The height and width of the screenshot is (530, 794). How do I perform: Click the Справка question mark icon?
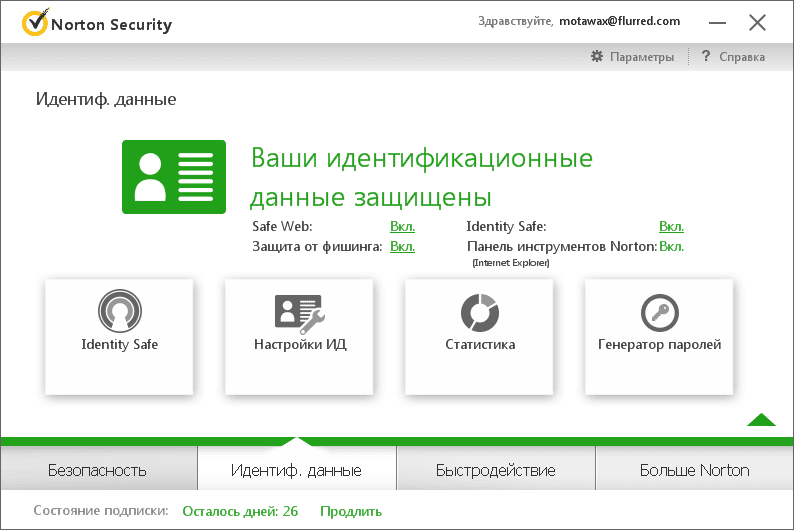point(706,56)
